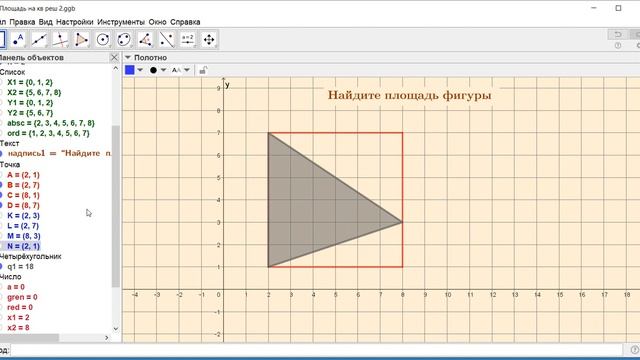Select the Polygon tool

[82, 40]
